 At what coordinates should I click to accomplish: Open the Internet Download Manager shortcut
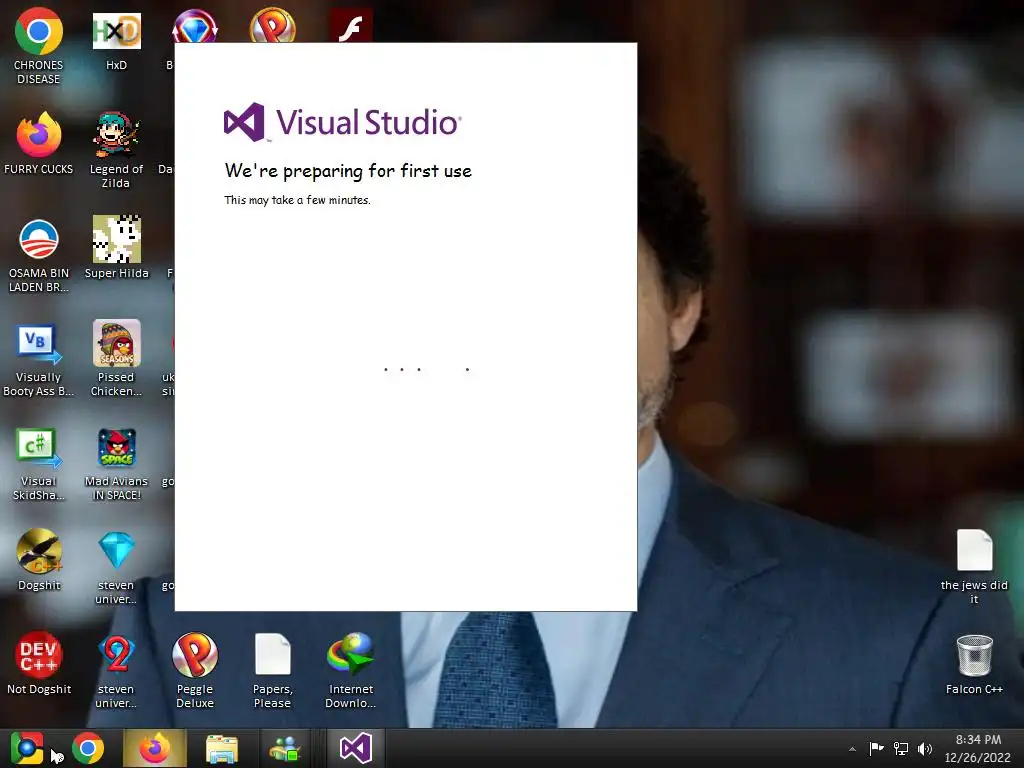coord(351,670)
